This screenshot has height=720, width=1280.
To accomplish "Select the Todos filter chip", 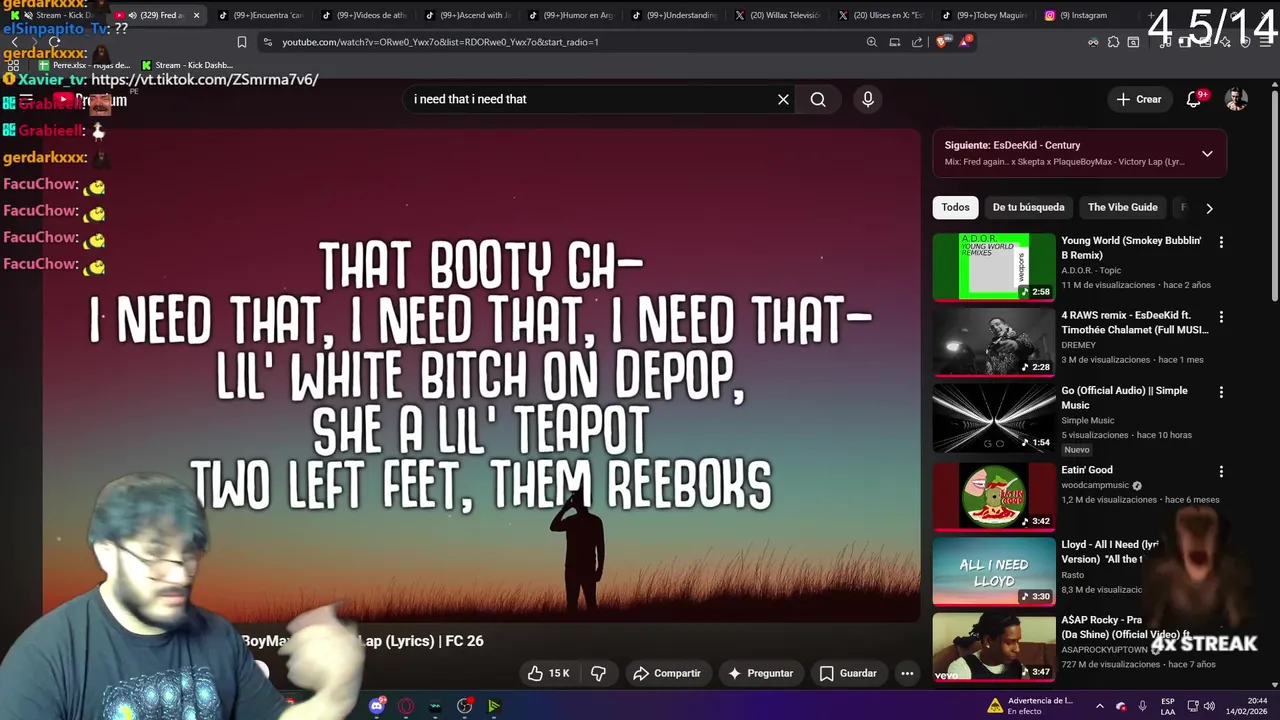I will [x=955, y=207].
